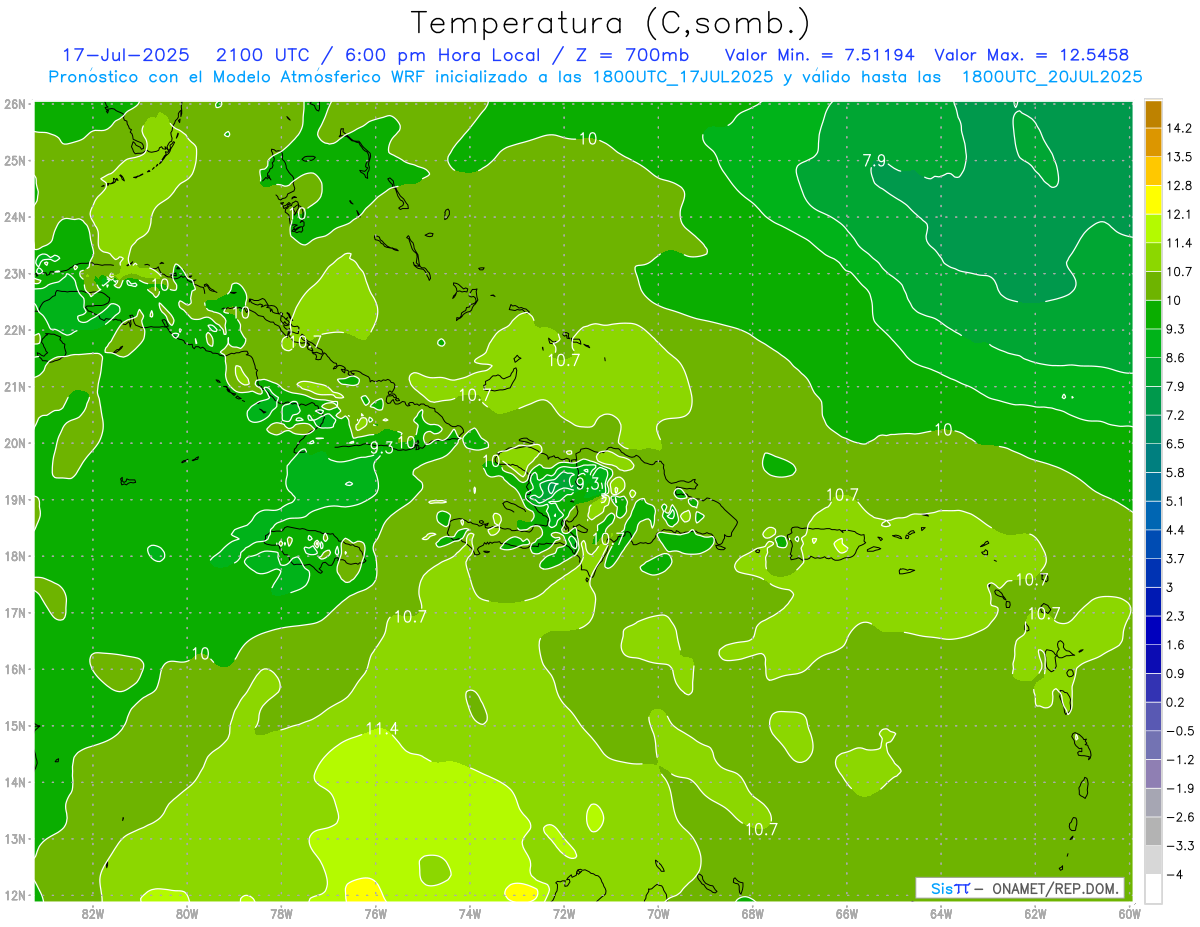The height and width of the screenshot is (927, 1200).
Task: Click the -4 legend value
Action: (1175, 873)
